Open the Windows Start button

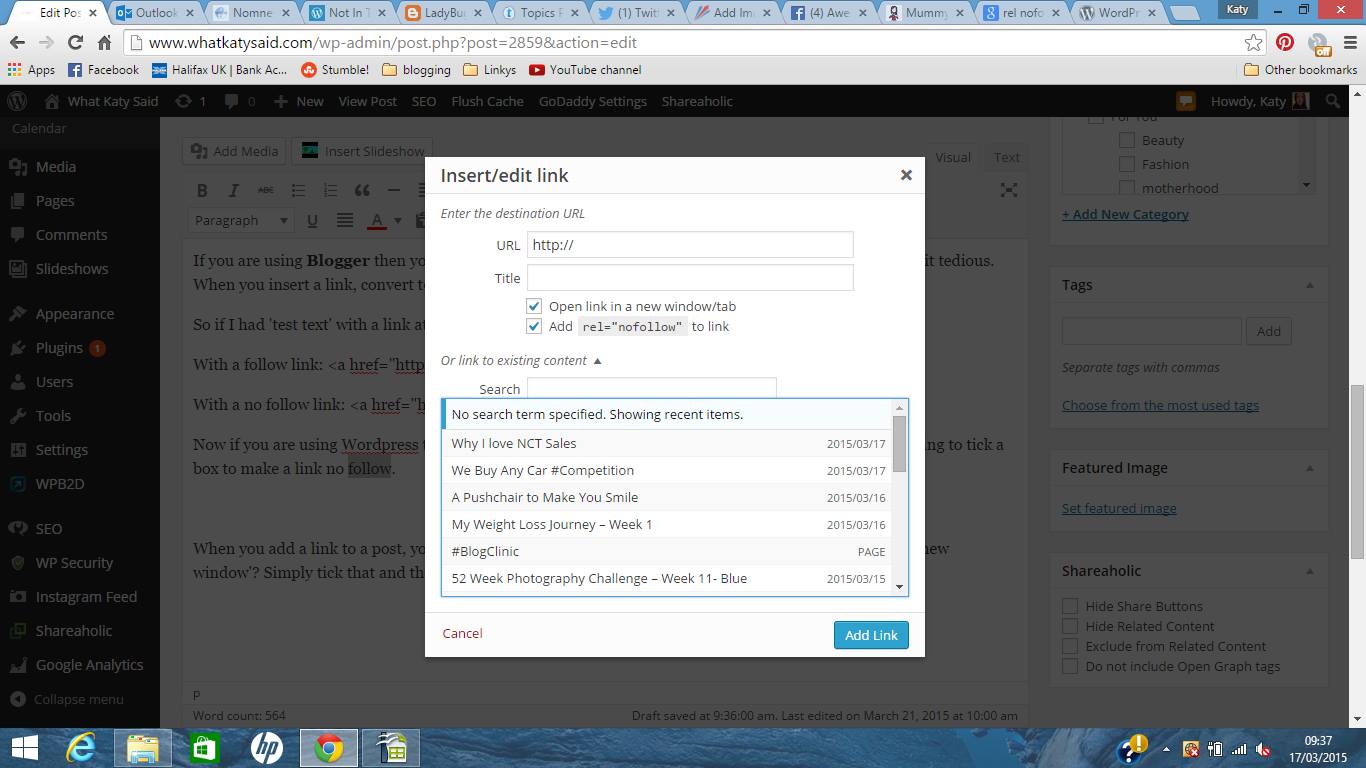click(25, 748)
